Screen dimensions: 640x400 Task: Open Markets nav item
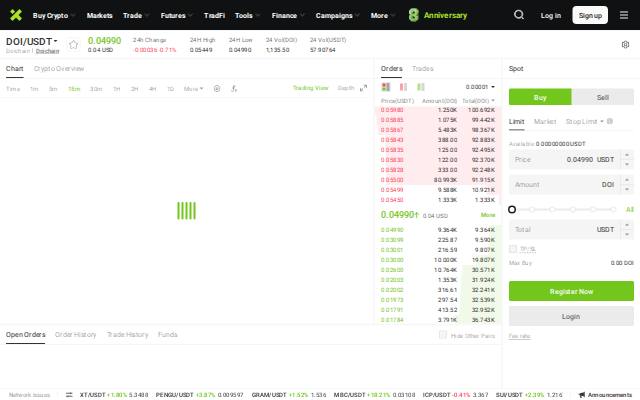tap(99, 16)
